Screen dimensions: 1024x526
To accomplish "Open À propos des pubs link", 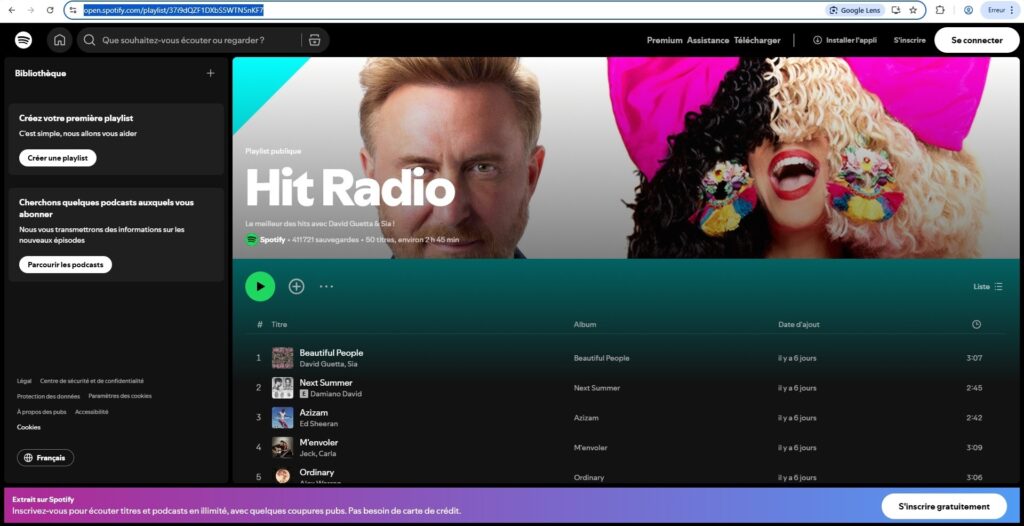I will [42, 412].
